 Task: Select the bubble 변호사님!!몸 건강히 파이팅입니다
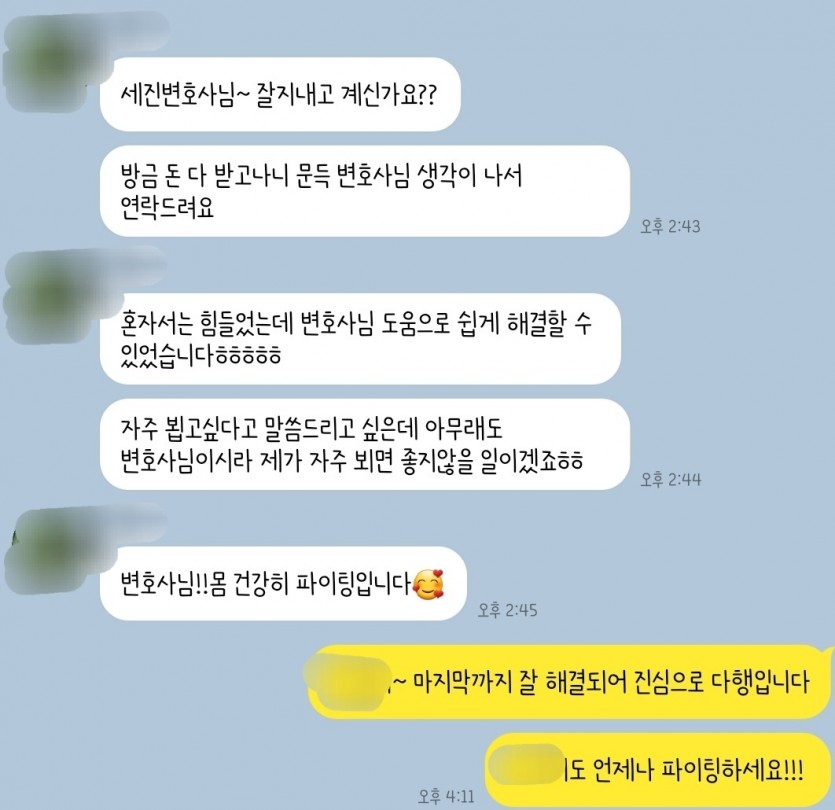(x=283, y=584)
